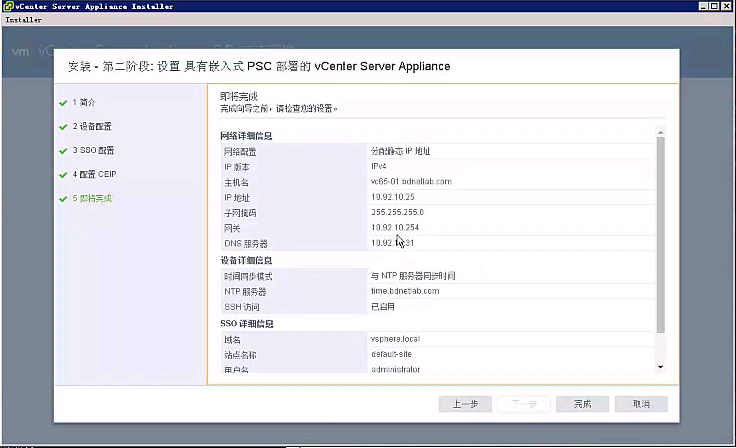Click the 域名 row label

tap(232, 340)
